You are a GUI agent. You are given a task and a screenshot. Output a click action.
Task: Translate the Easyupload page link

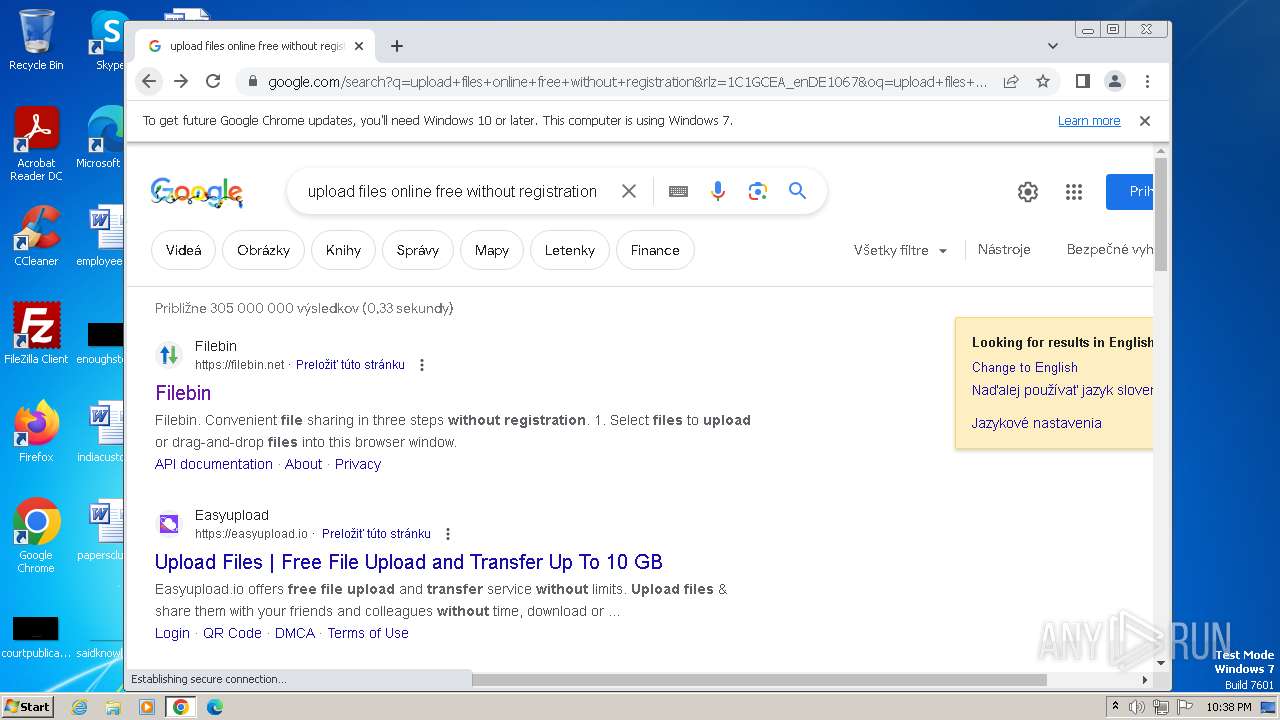[x=376, y=534]
